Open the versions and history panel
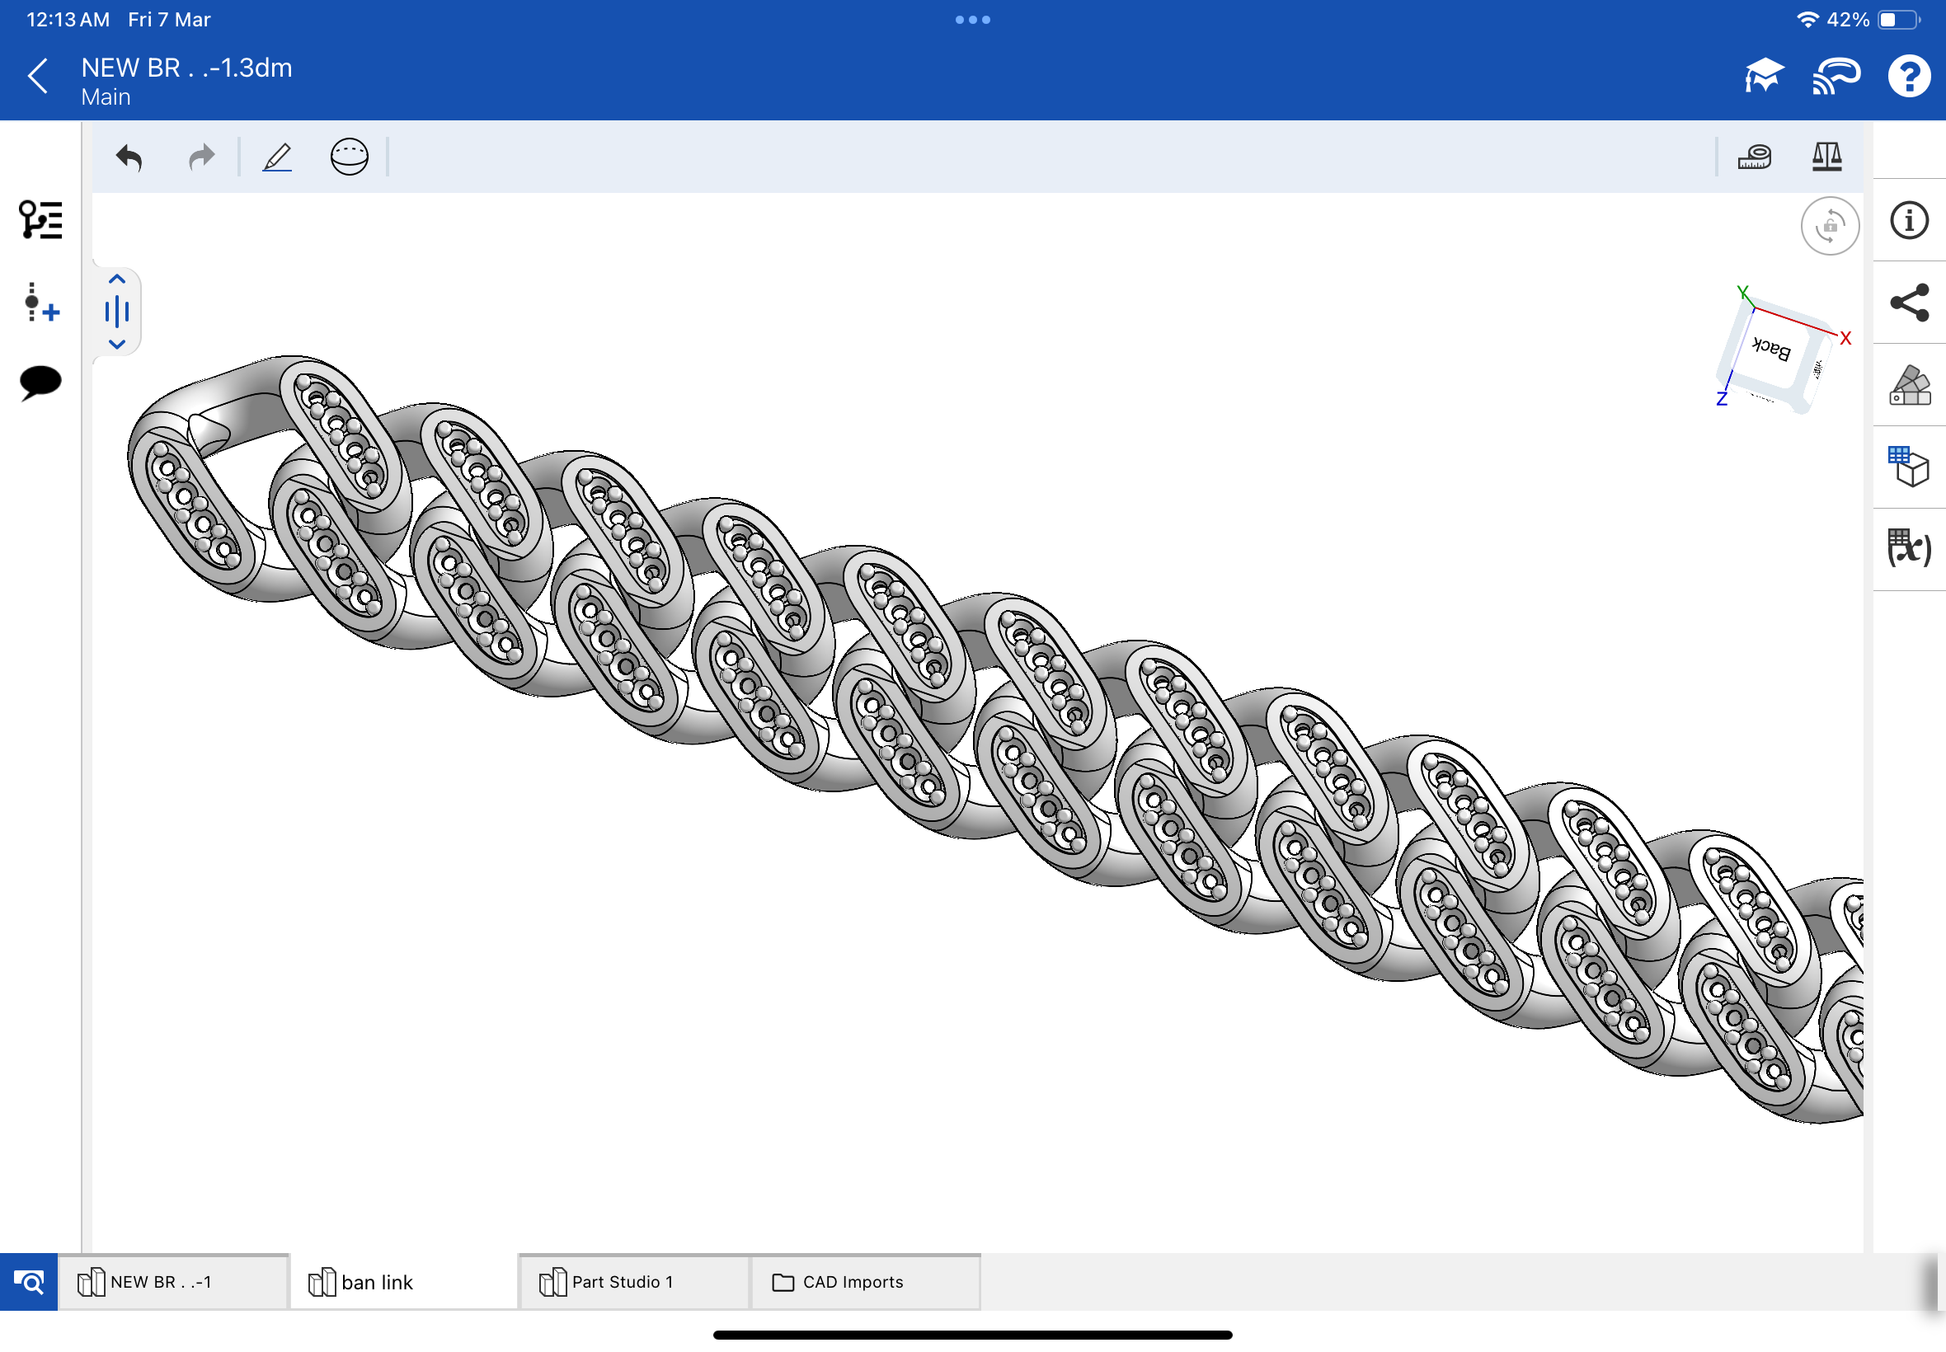The width and height of the screenshot is (1946, 1352). [40, 302]
